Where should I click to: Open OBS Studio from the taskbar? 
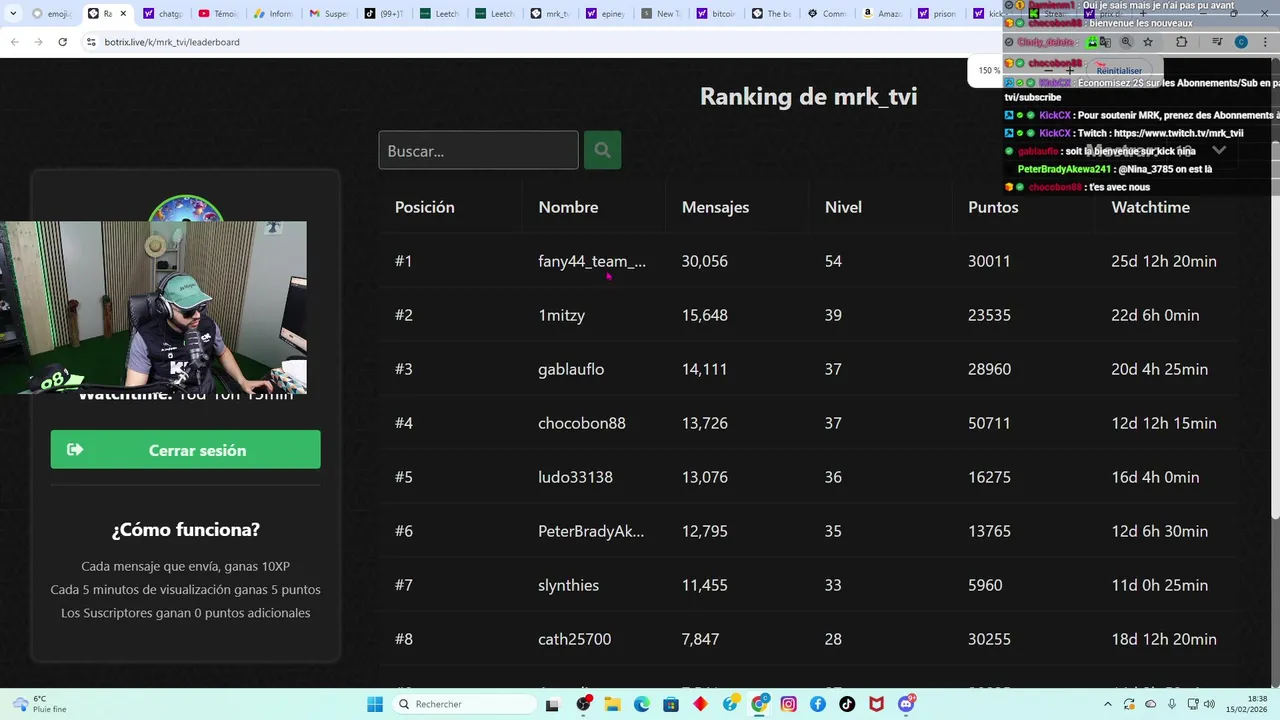pyautogui.click(x=583, y=704)
